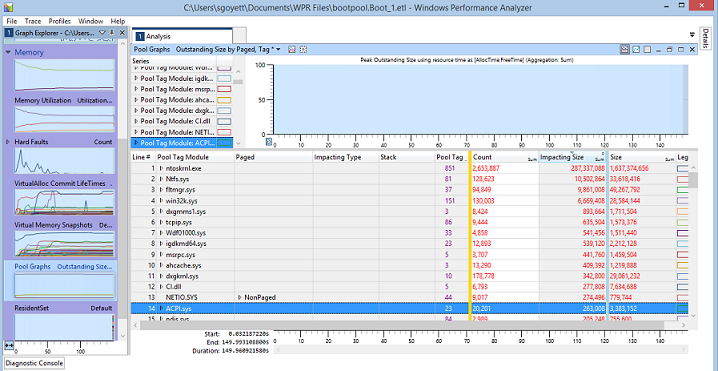Click igdk series legend color swatch
718x371 pixels.
(x=224, y=78)
